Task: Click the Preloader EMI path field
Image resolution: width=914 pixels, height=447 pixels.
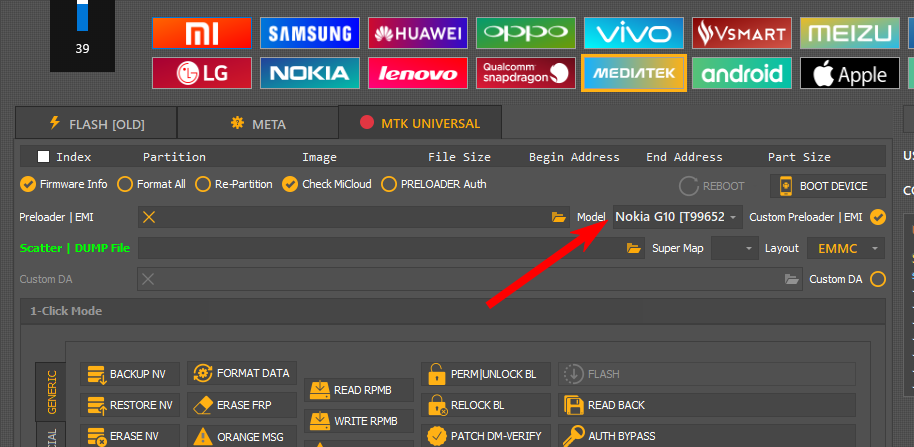Action: click(x=354, y=217)
